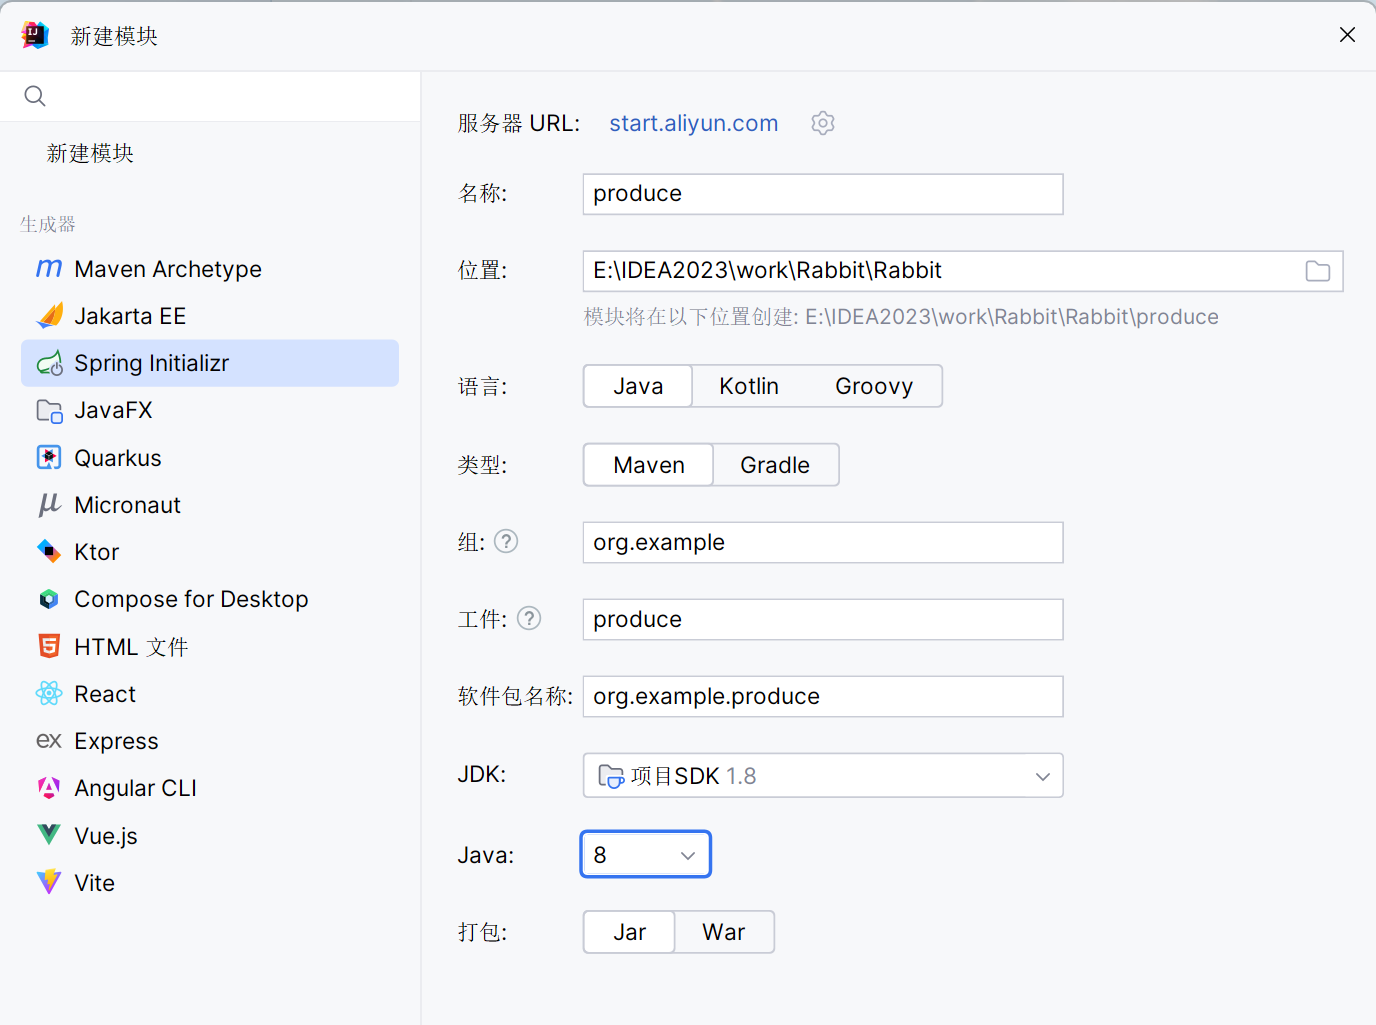
Task: Select Spring Initializr generator
Action: pyautogui.click(x=210, y=363)
